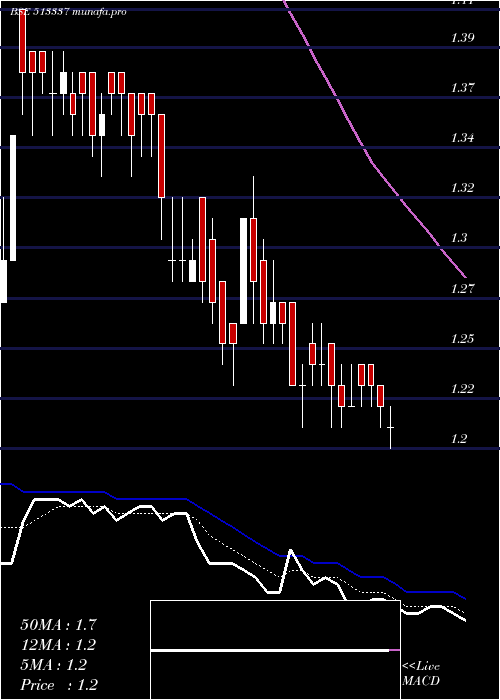Click the 'BSE 513337 munafa.pro' chart title
Image resolution: width=500 pixels, height=700 pixels.
tap(68, 12)
